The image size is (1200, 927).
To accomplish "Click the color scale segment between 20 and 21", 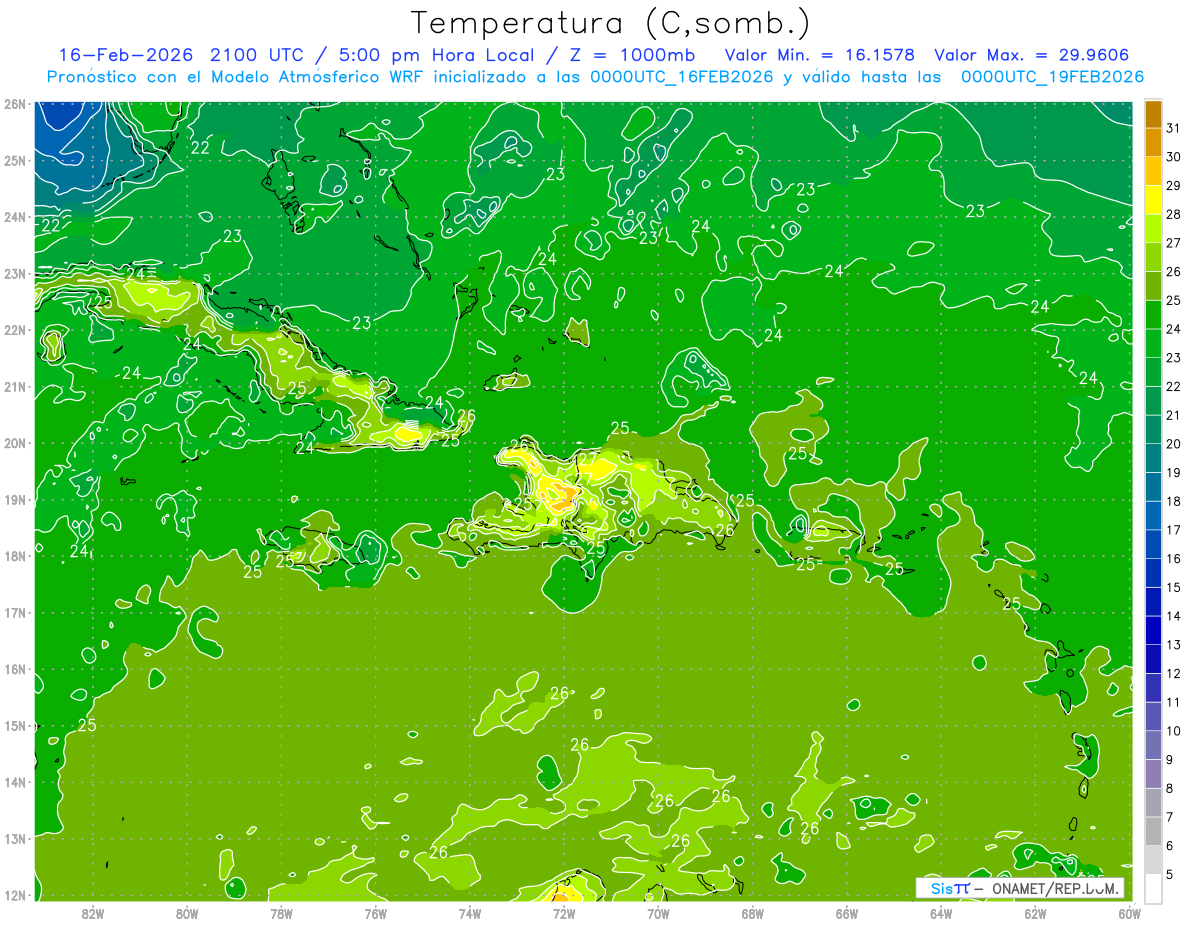I will coord(1153,430).
